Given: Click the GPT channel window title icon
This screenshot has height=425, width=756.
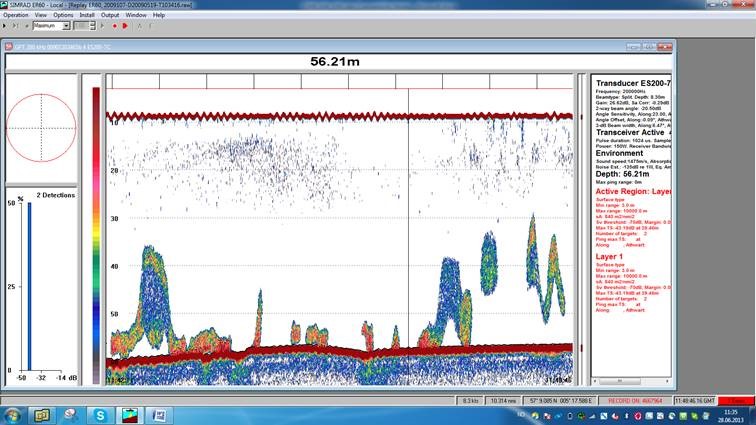Looking at the screenshot, I should pos(9,46).
